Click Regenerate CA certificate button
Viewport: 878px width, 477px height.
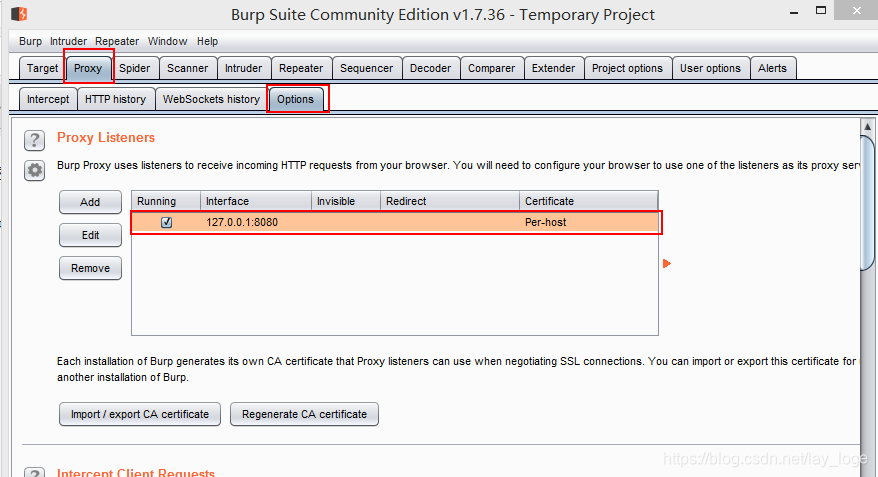305,414
